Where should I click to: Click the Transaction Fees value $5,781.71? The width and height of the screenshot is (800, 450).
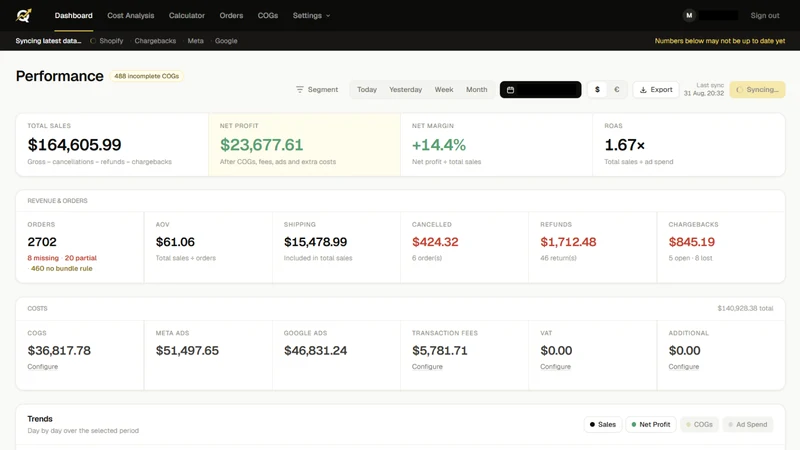click(x=440, y=351)
